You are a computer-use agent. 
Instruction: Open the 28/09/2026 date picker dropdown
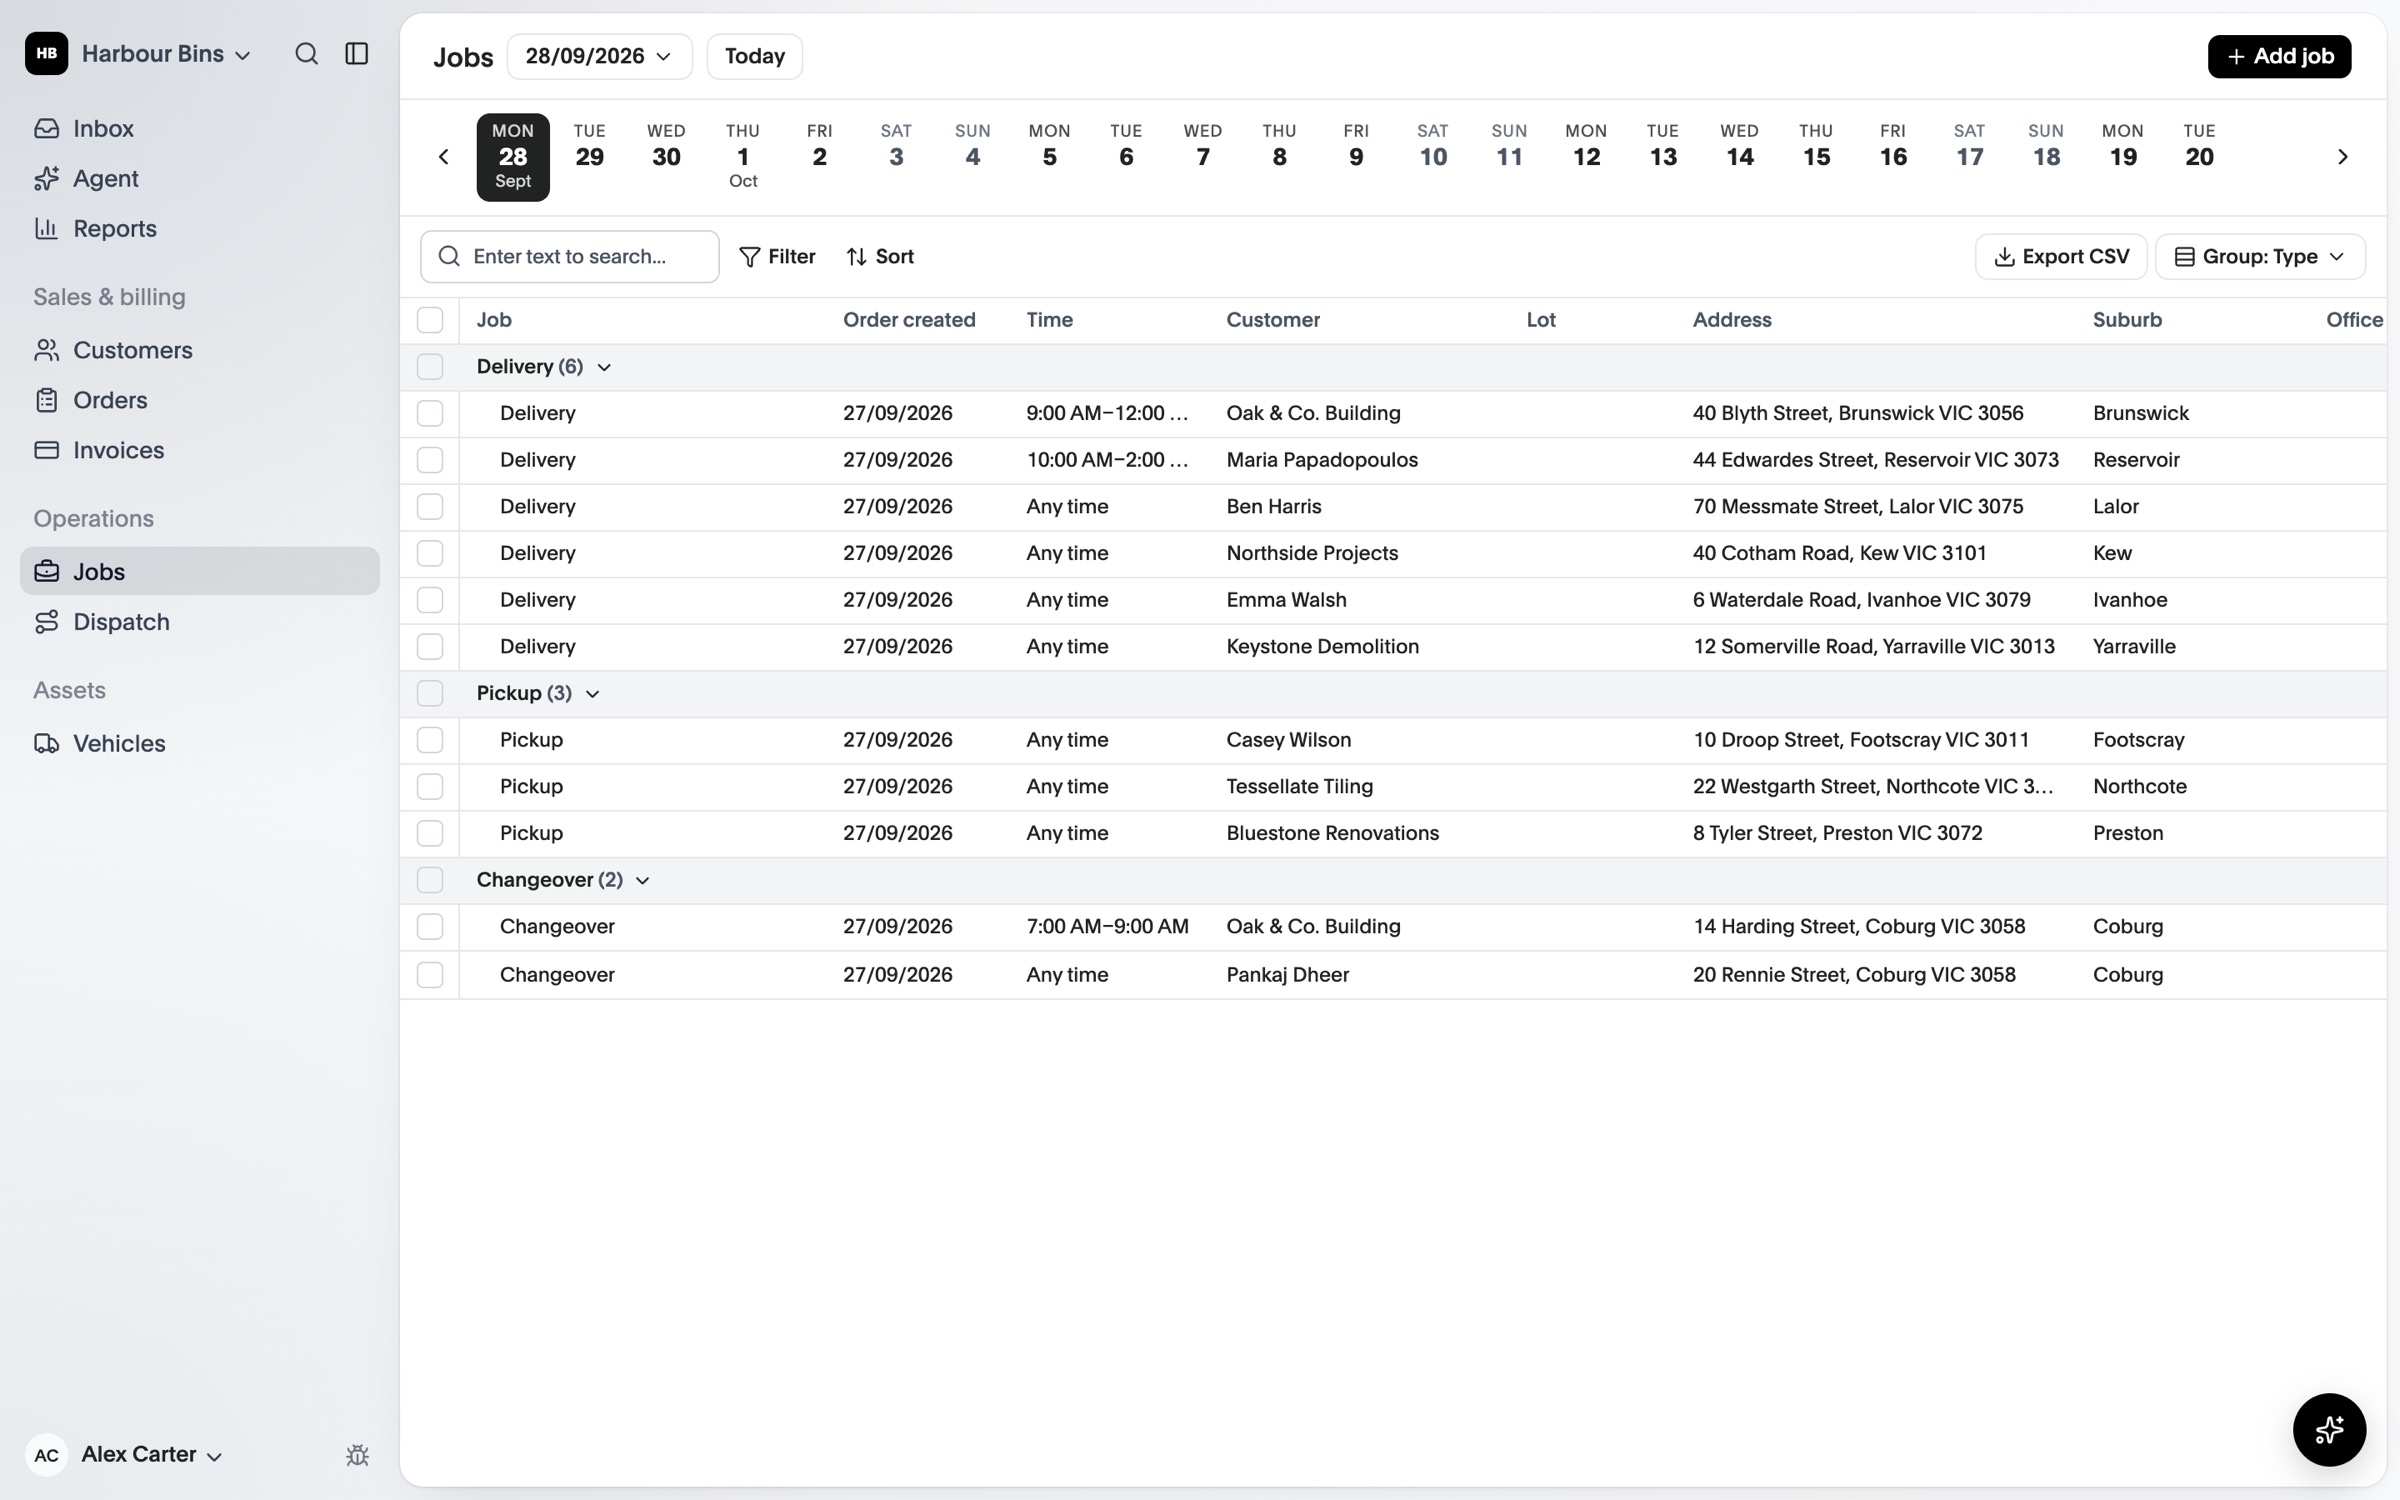coord(599,56)
